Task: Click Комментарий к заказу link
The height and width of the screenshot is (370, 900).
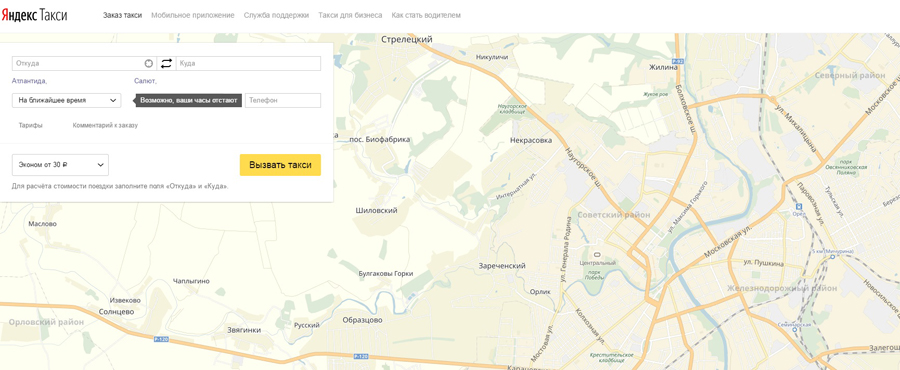Action: point(105,125)
